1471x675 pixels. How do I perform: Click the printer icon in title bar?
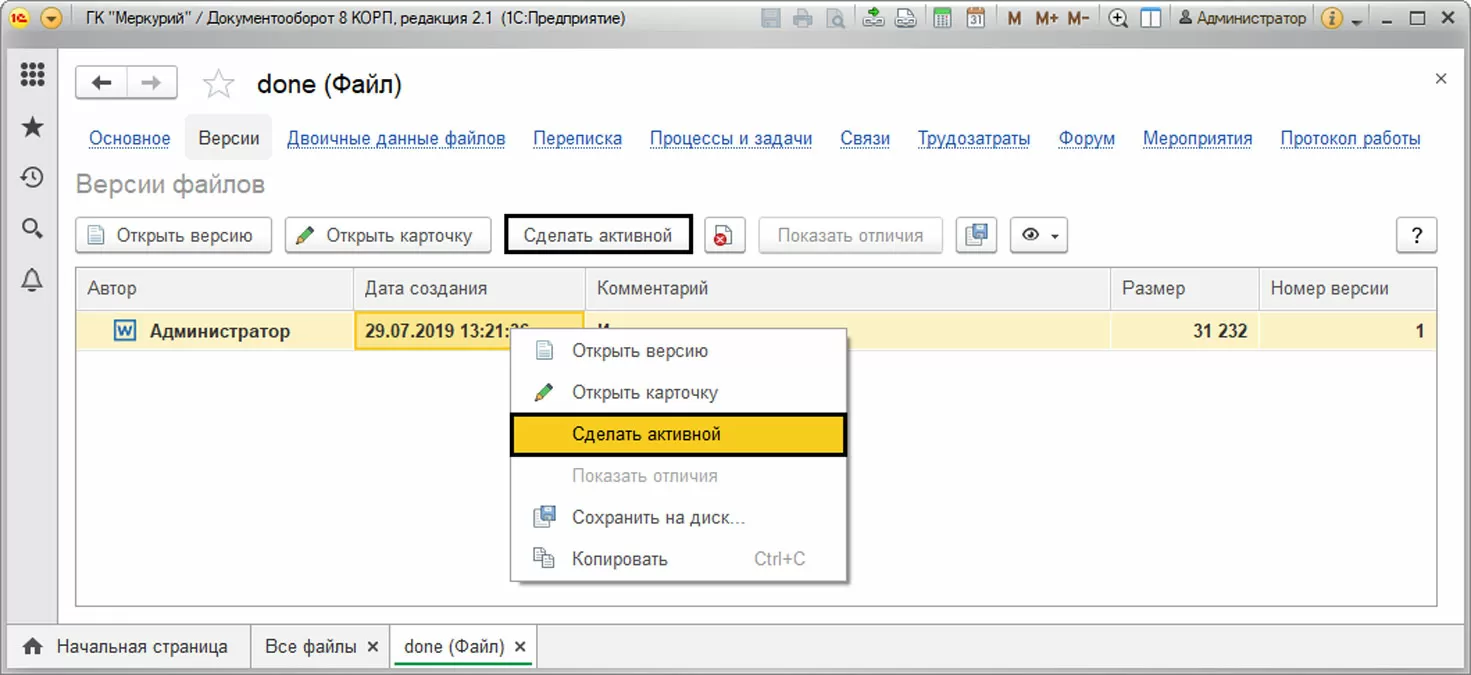click(803, 18)
